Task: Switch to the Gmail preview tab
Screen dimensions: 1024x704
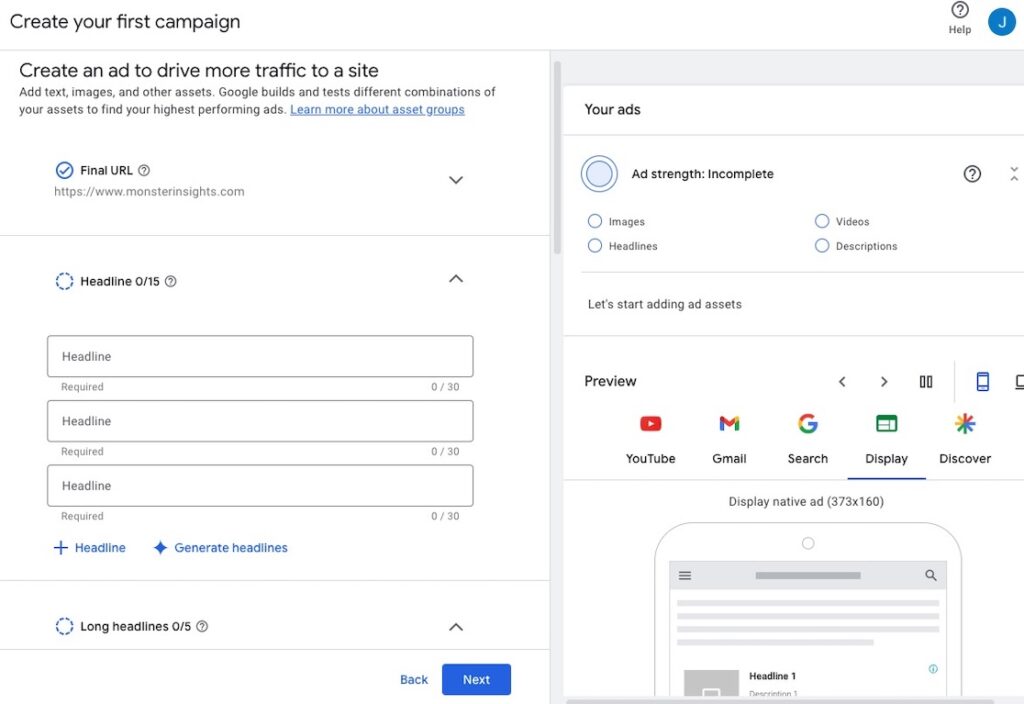Action: tap(729, 439)
